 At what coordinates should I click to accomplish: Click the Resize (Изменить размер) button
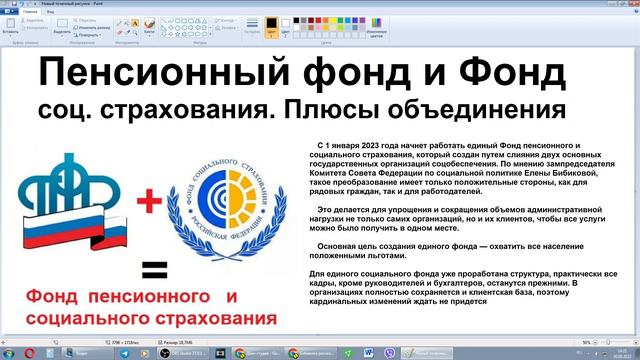pyautogui.click(x=91, y=28)
